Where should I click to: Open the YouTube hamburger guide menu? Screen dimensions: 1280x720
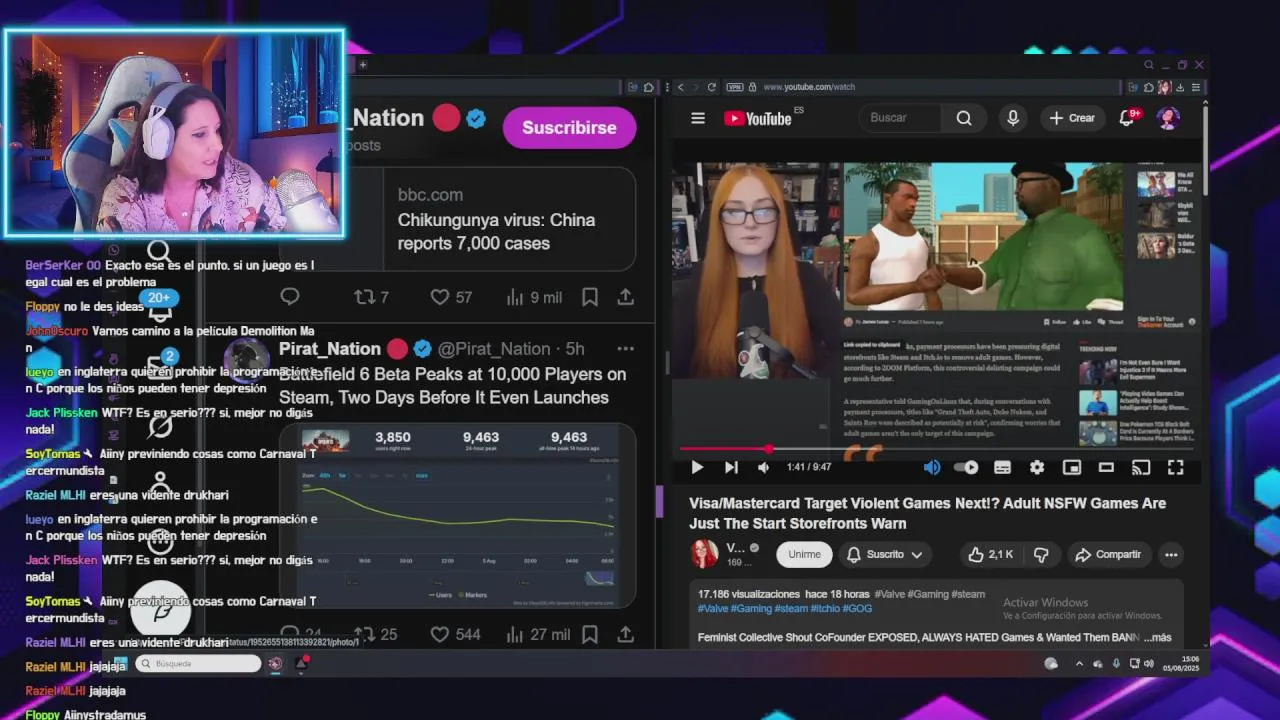tap(698, 118)
